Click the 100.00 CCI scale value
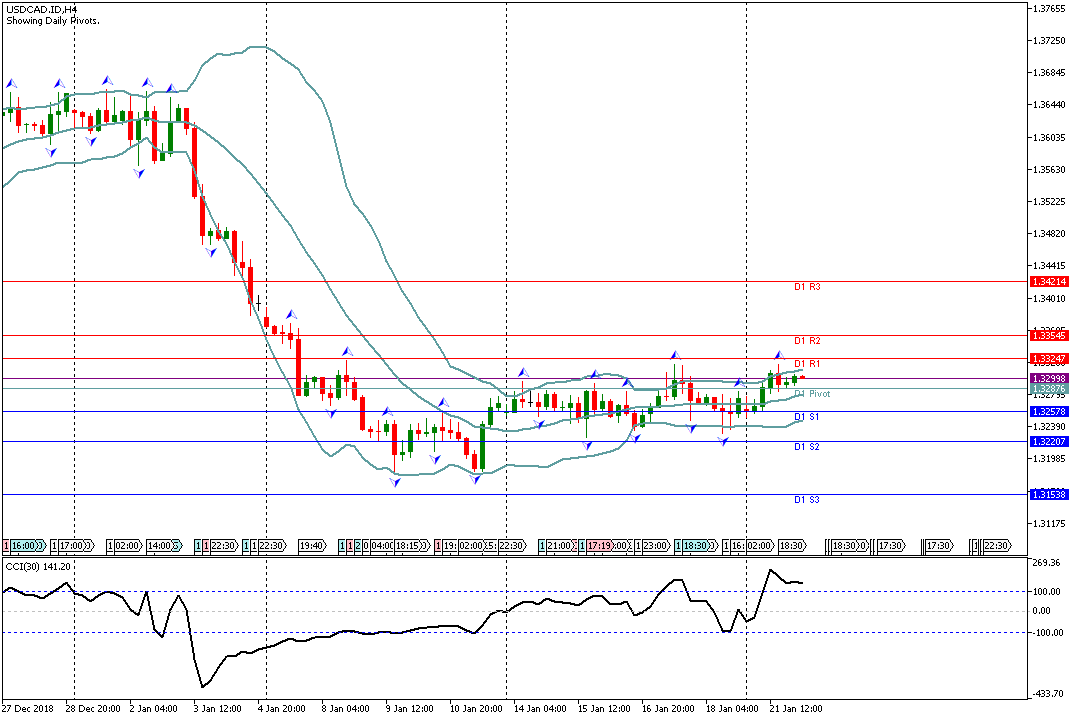 tap(1046, 591)
